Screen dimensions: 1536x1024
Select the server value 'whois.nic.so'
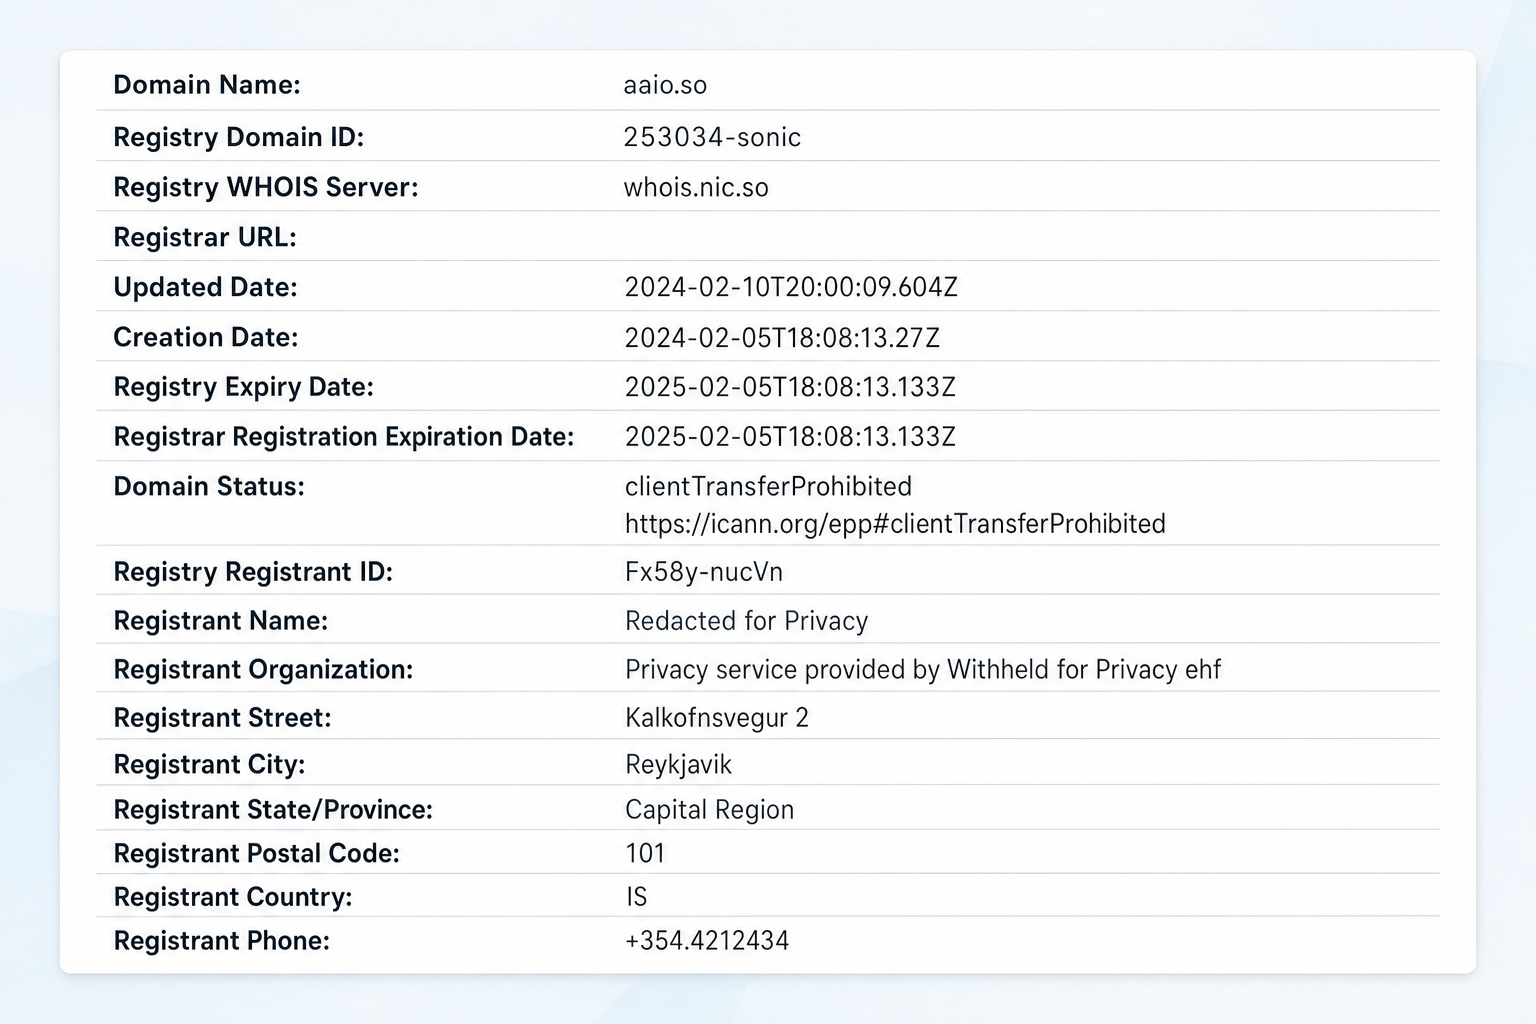pyautogui.click(x=696, y=187)
